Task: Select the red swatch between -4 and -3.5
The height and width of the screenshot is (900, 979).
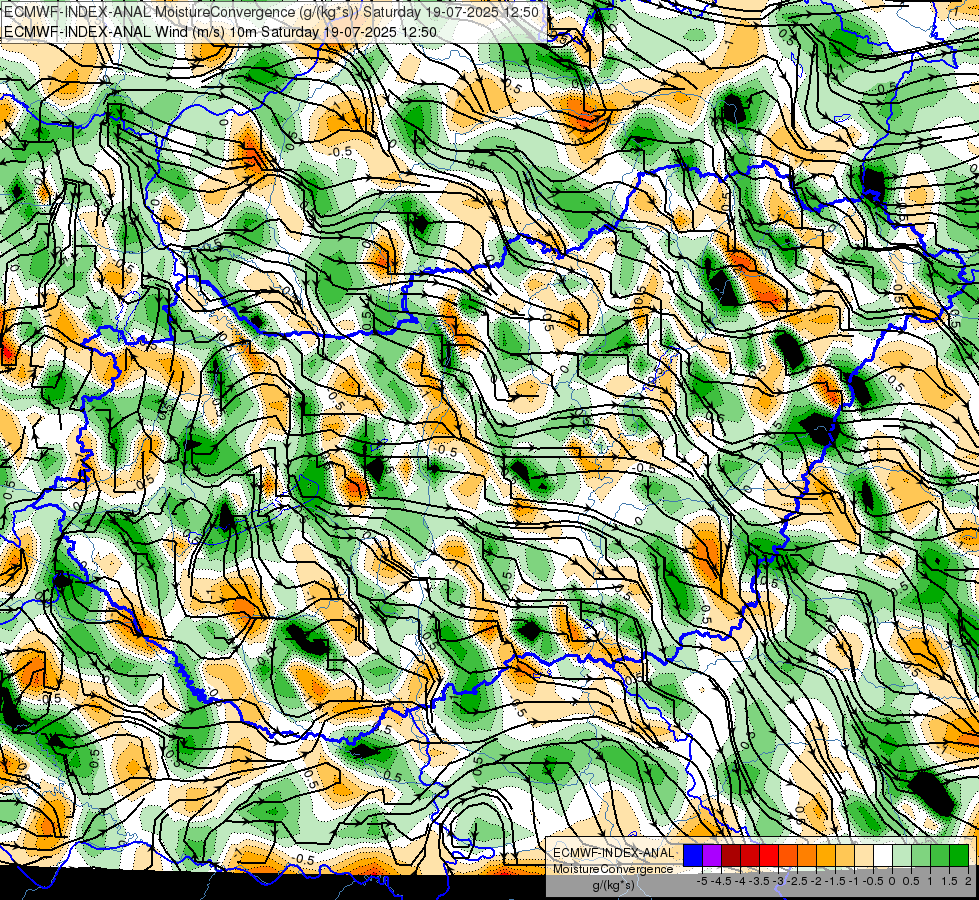Action: [750, 855]
